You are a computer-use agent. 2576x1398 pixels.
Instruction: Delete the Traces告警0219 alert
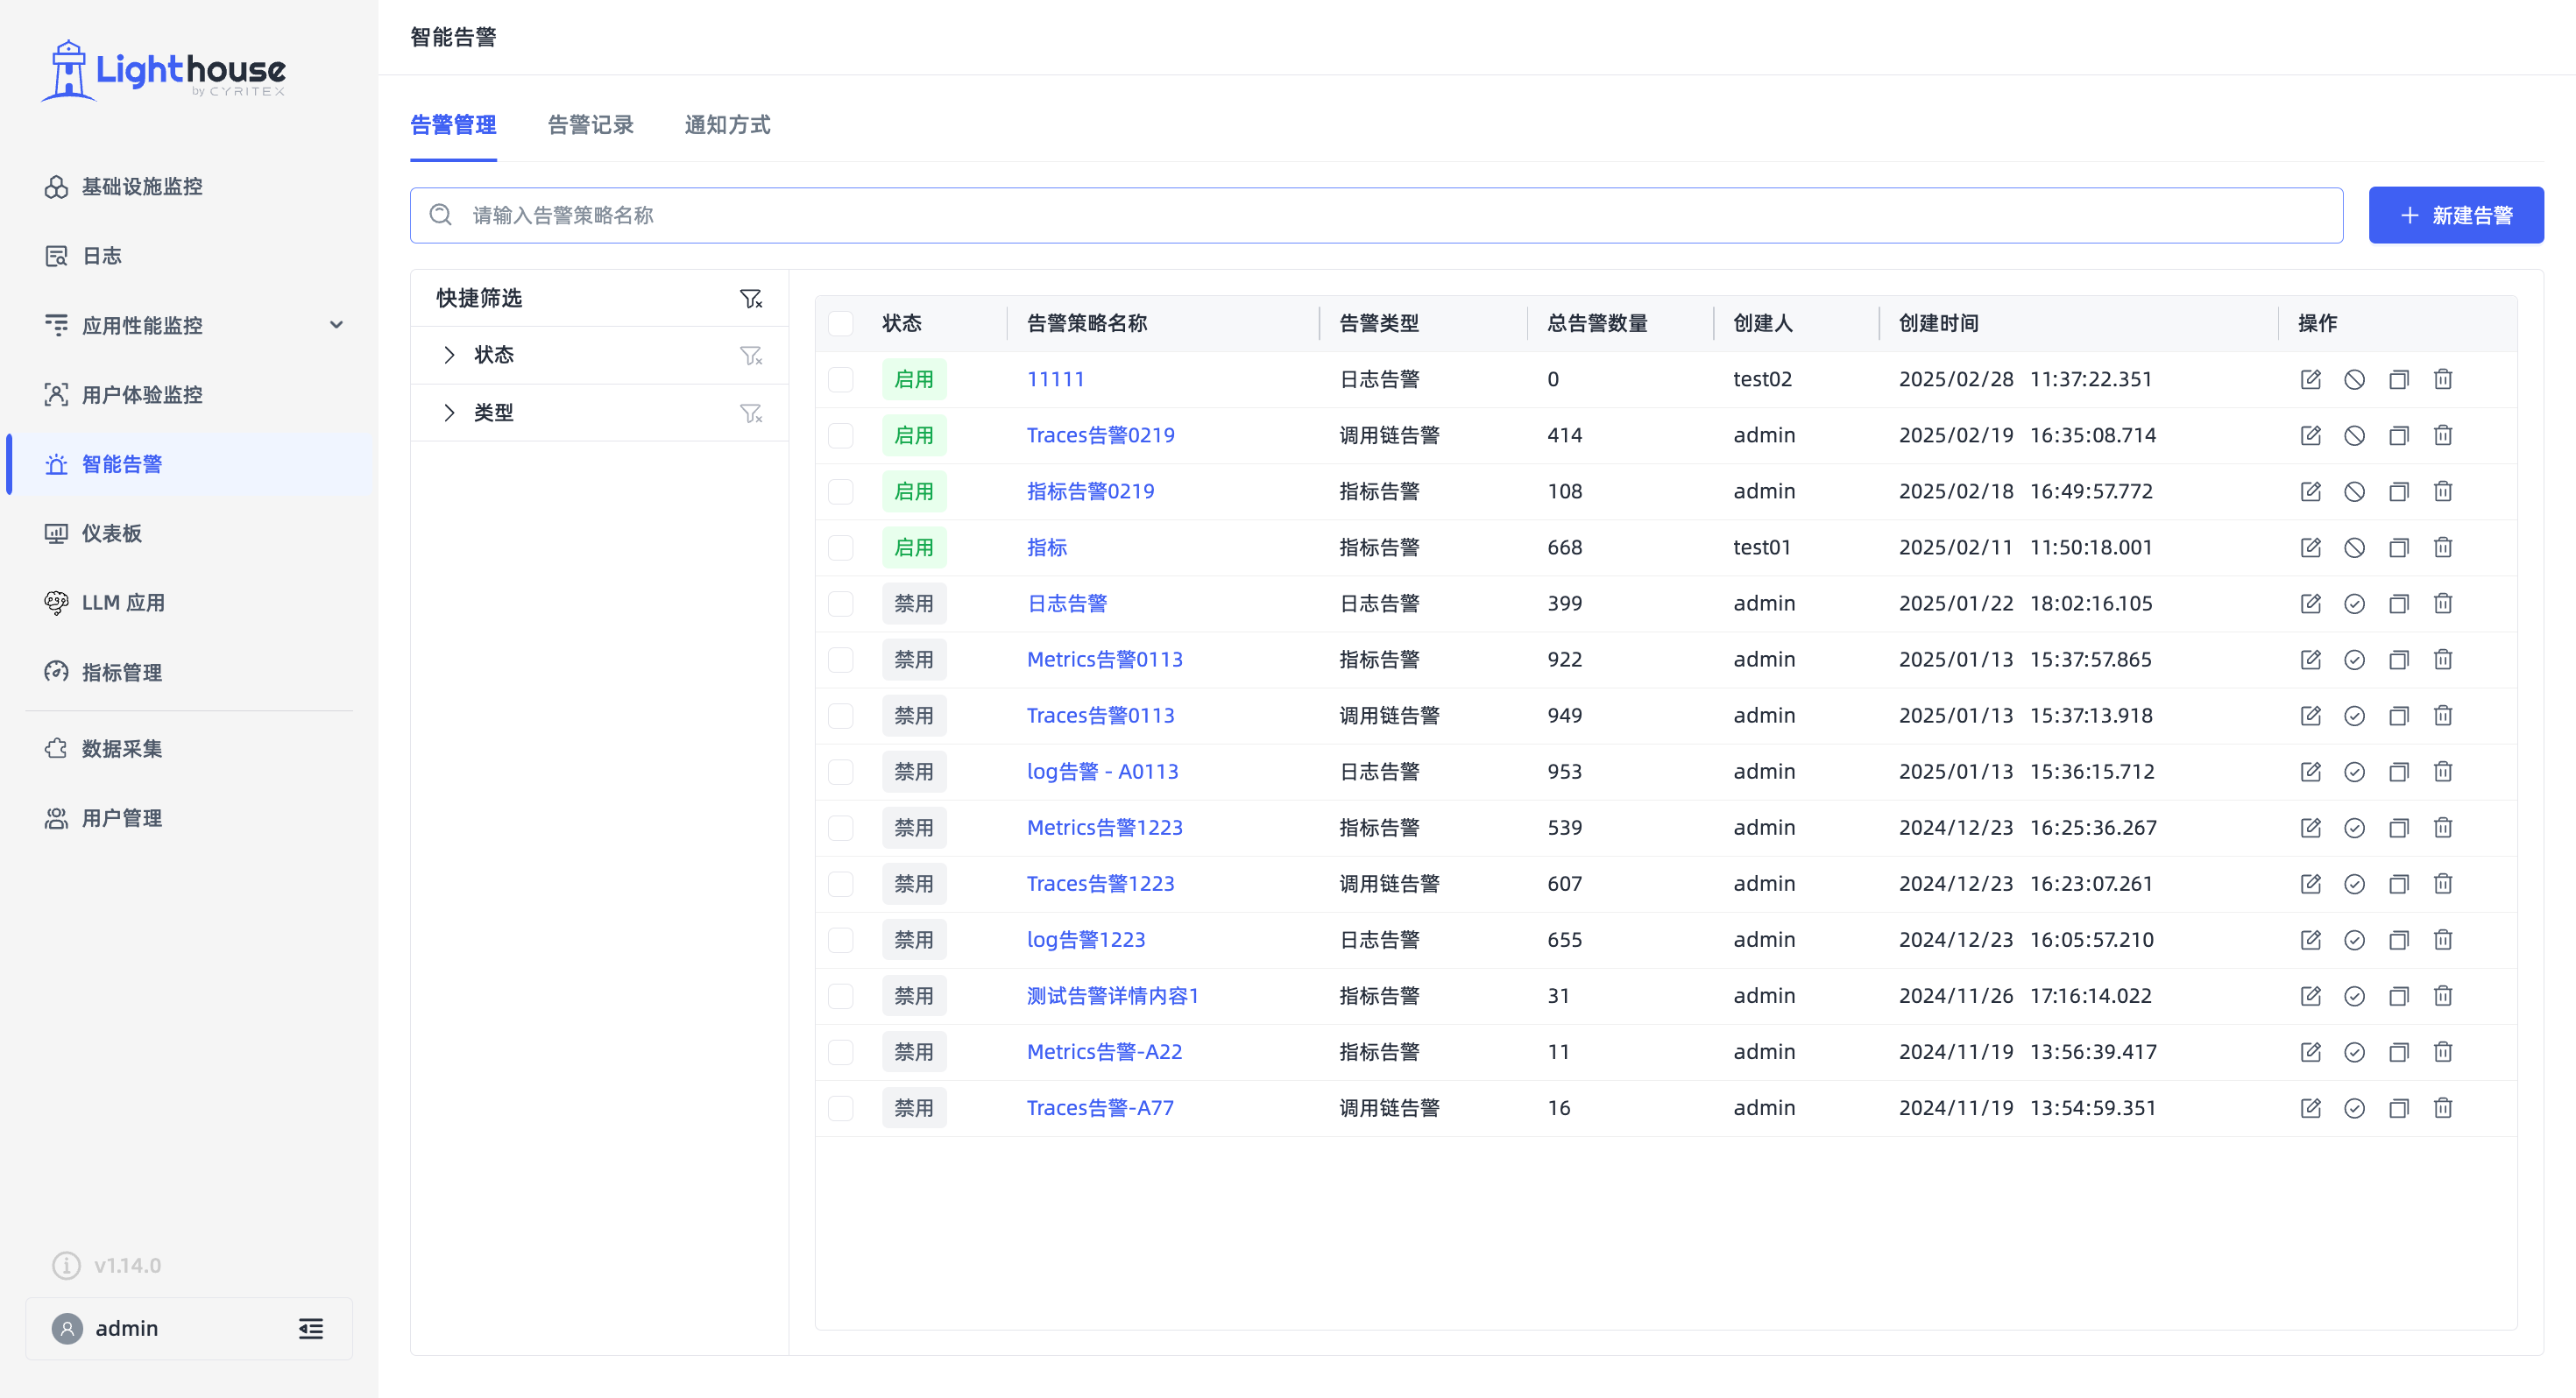2442,435
